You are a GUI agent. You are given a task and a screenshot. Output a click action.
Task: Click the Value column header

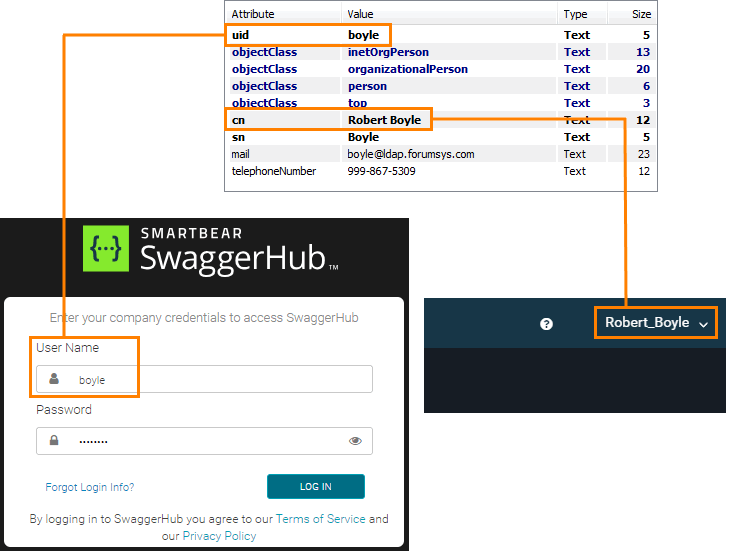tap(360, 14)
